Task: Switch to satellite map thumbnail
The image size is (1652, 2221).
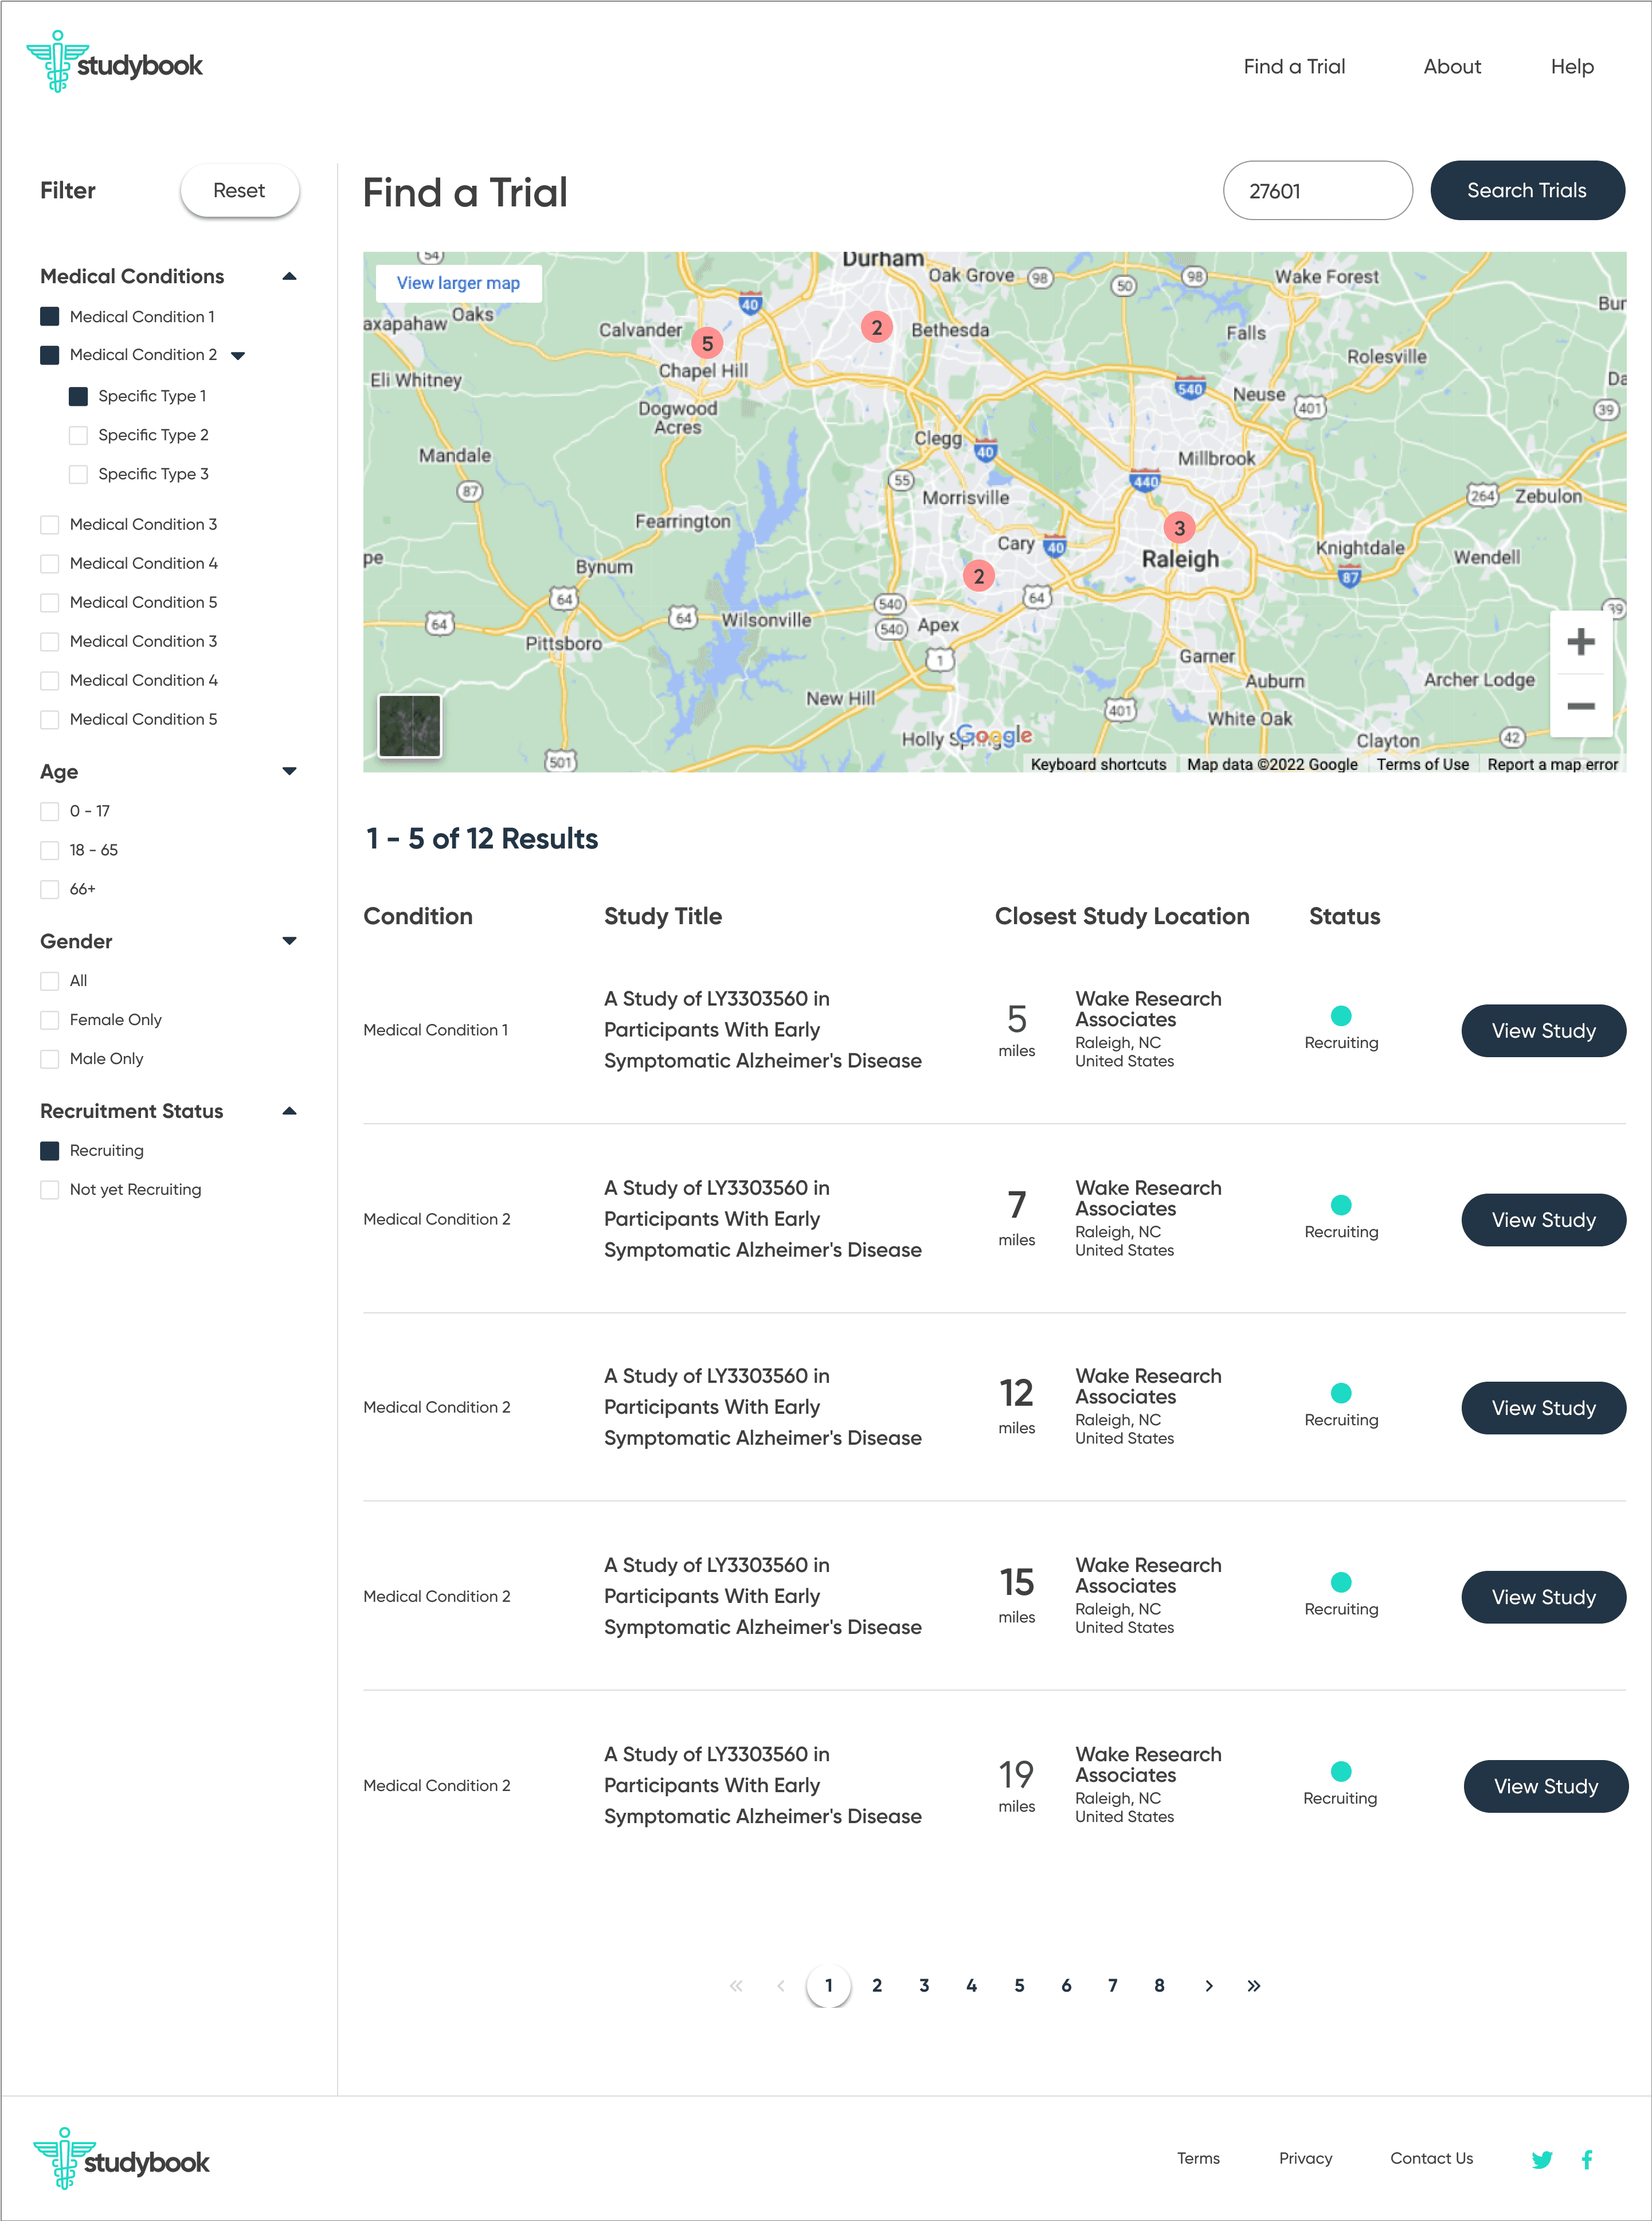Action: 410,725
